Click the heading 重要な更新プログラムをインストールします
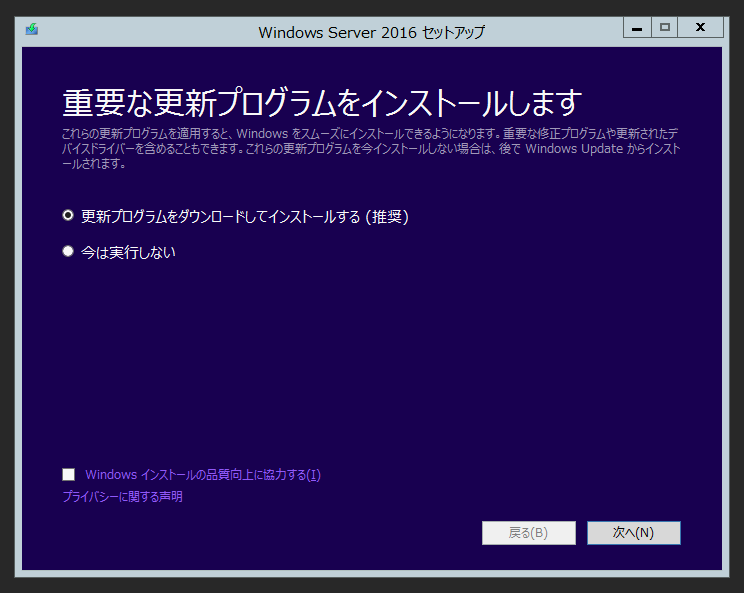Viewport: 744px width, 593px height. 322,103
